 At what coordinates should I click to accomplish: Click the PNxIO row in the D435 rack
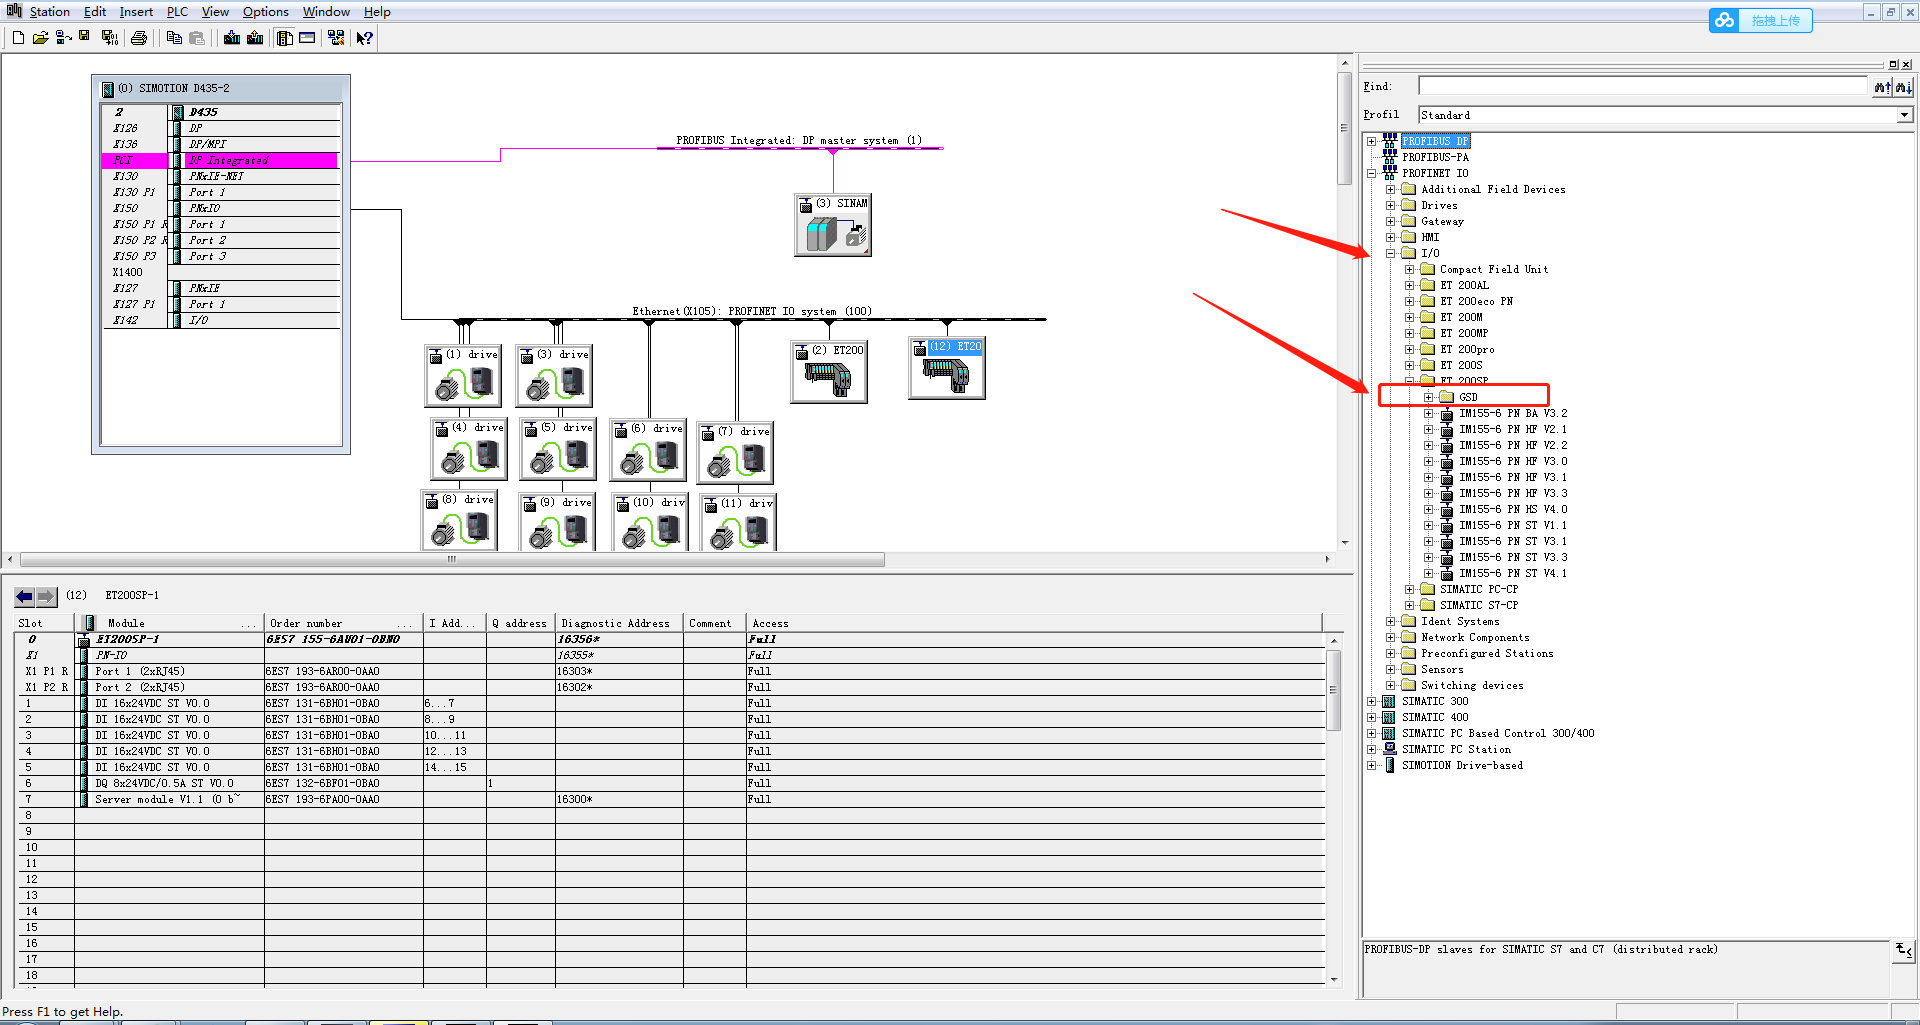pyautogui.click(x=220, y=208)
